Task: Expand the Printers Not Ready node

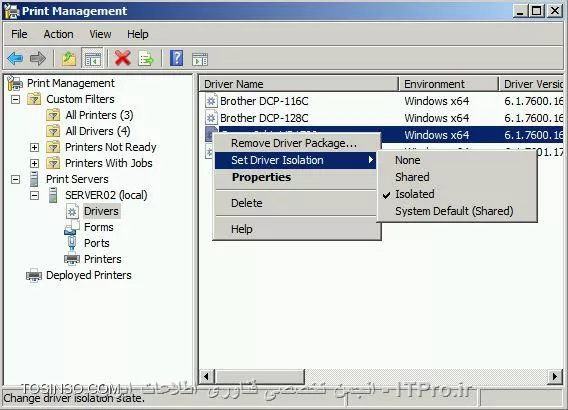Action: click(34, 147)
